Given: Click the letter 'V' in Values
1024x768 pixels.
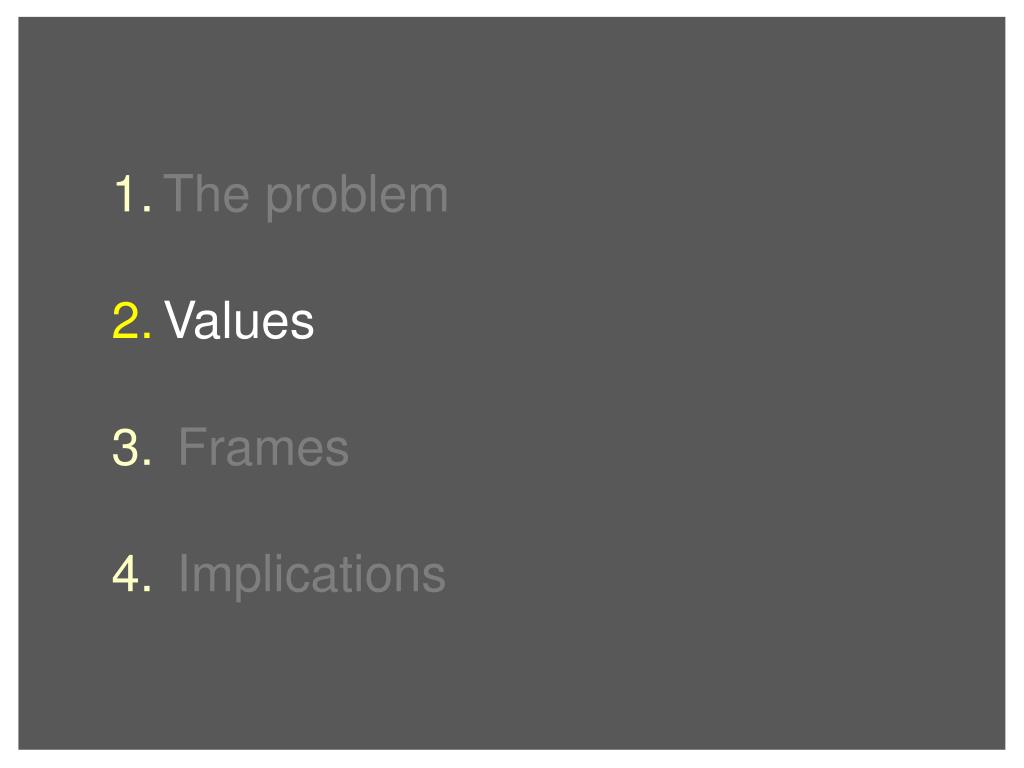Looking at the screenshot, I should click(180, 320).
